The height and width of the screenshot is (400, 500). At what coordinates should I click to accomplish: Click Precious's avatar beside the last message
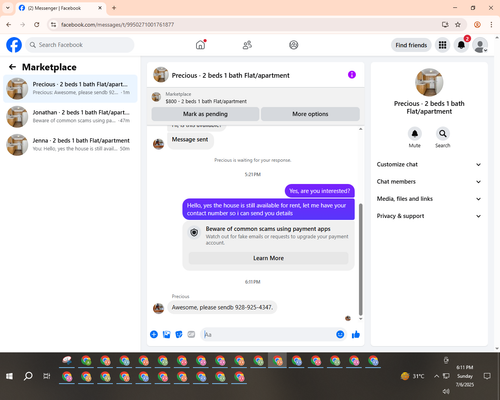point(158,308)
